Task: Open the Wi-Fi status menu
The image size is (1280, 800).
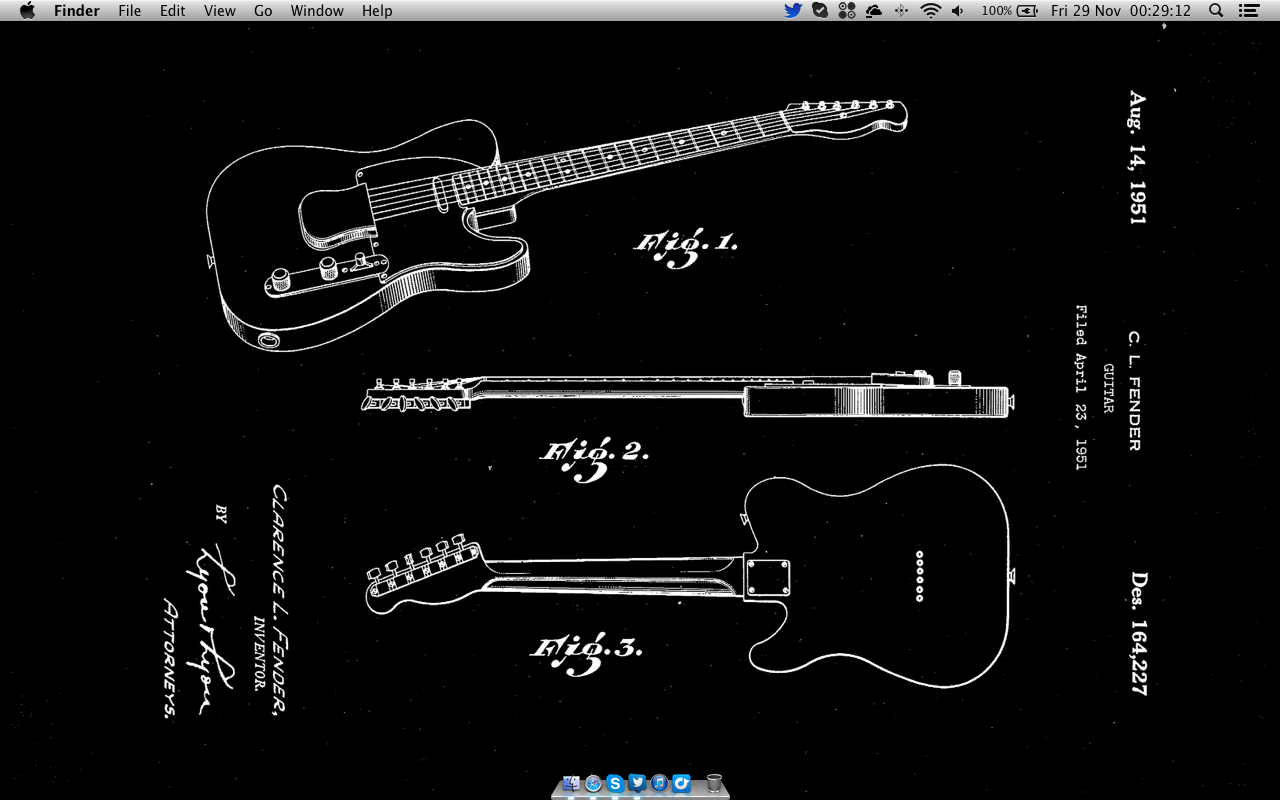Action: (x=931, y=10)
